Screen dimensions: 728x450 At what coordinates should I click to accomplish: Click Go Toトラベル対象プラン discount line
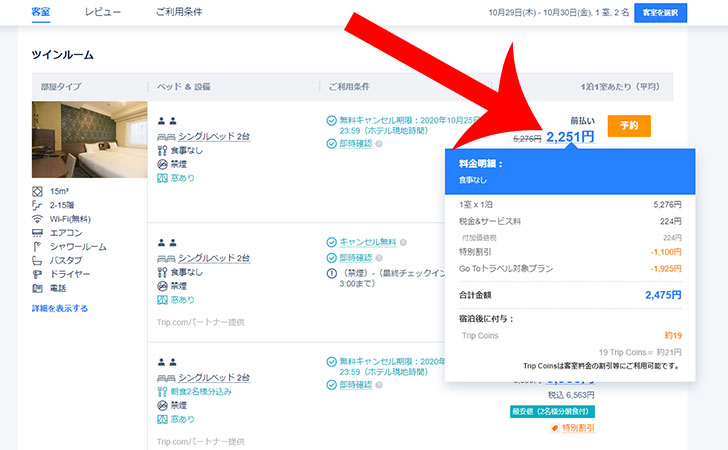pyautogui.click(x=570, y=269)
